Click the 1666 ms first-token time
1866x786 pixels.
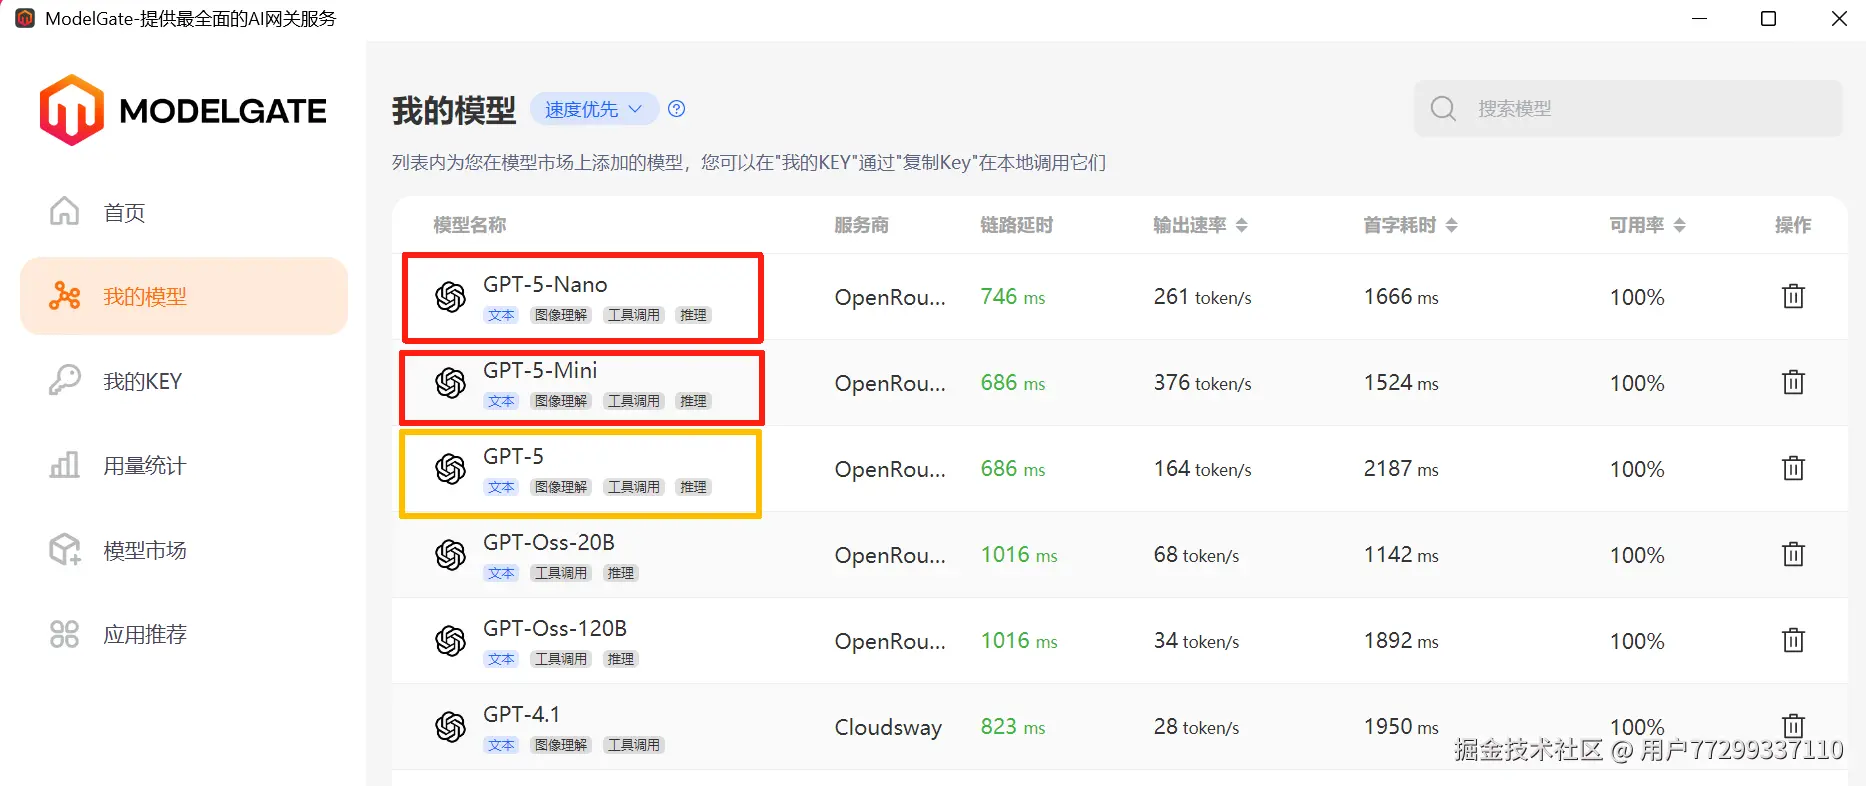[1401, 297]
